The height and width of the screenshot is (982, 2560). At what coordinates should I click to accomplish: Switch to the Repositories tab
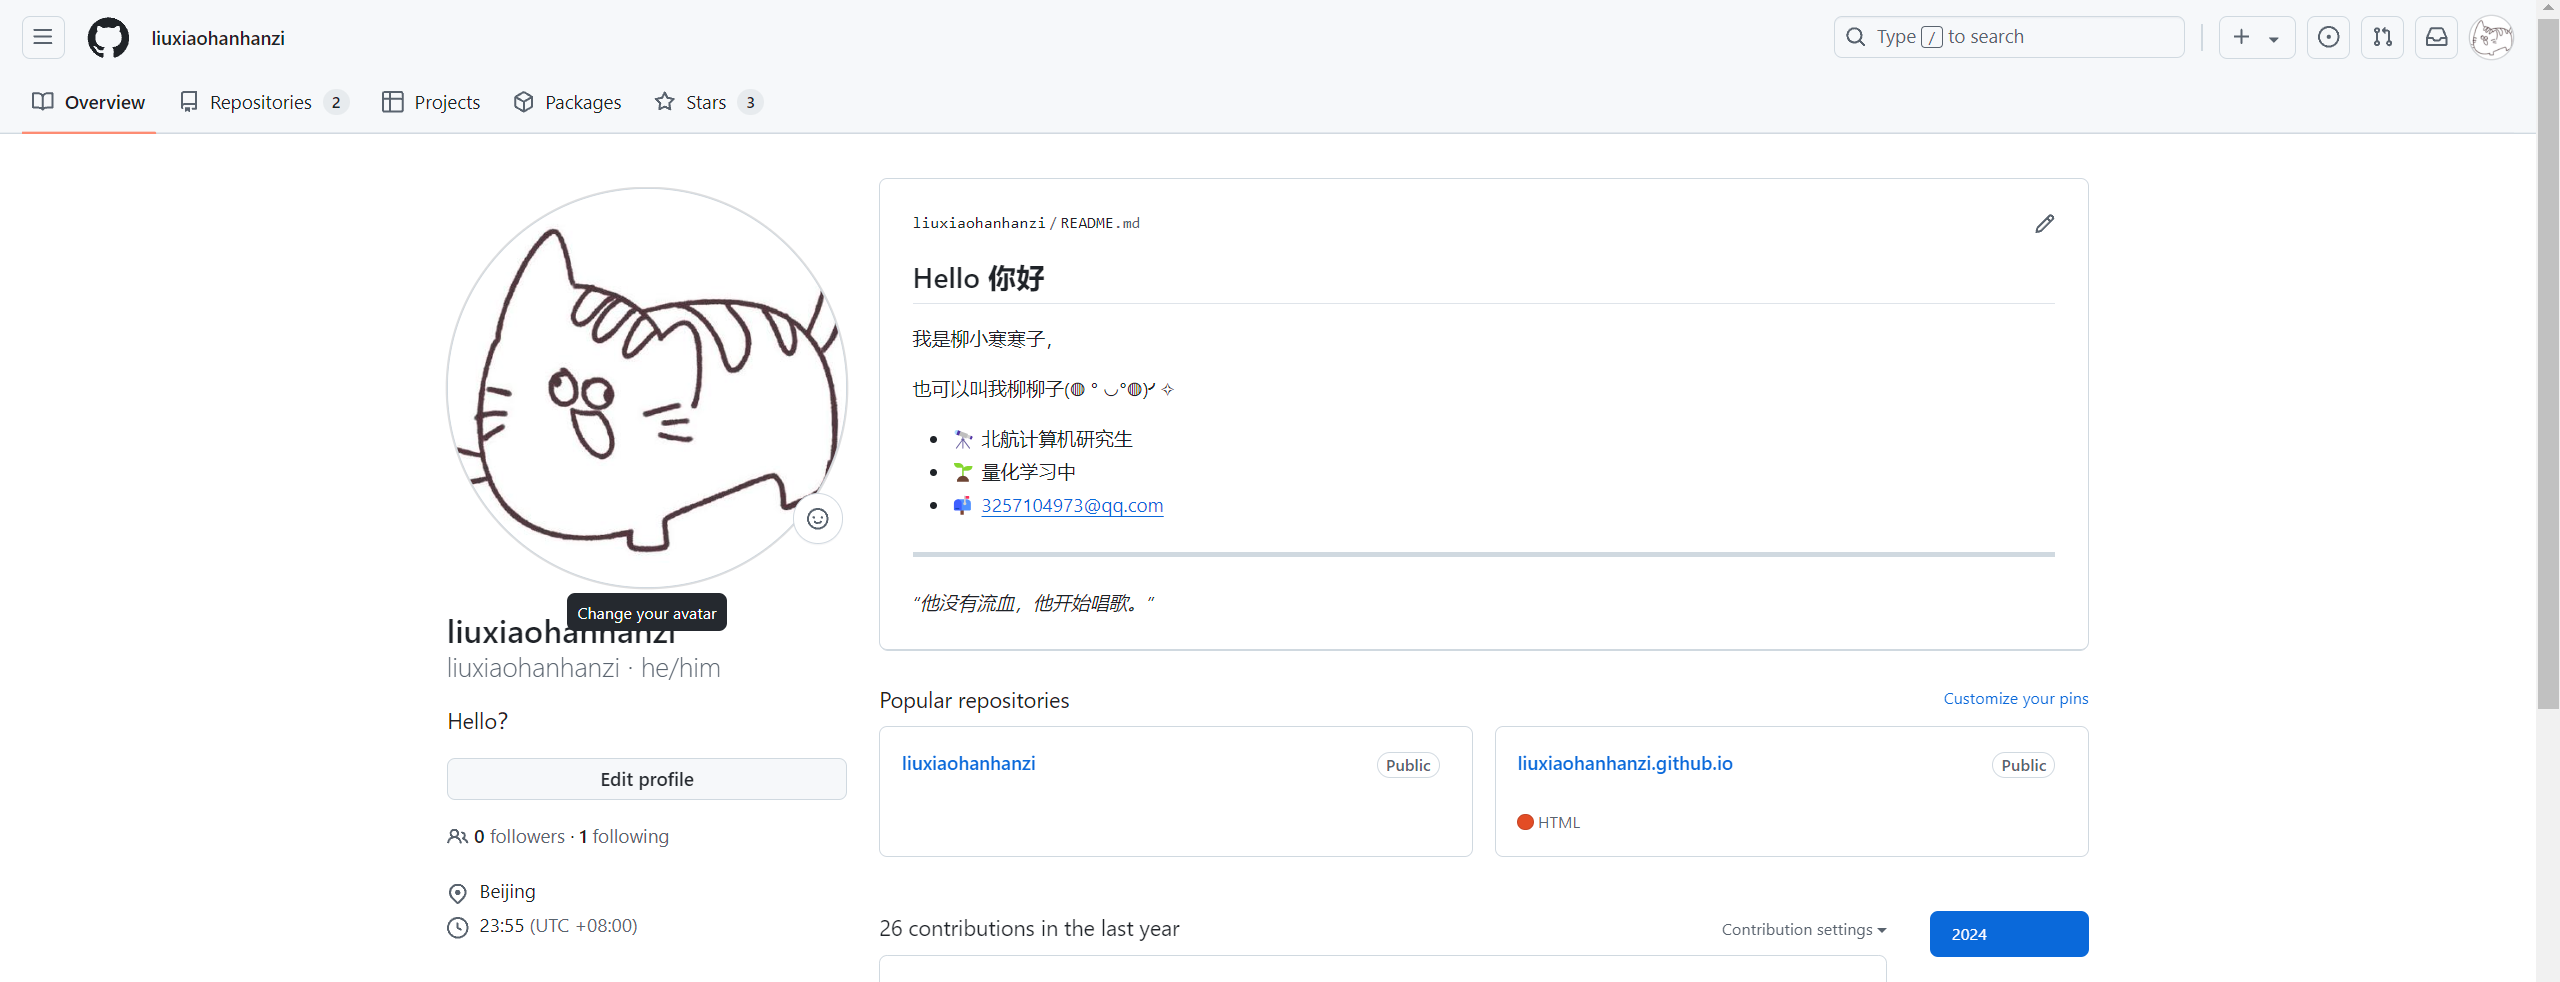(263, 102)
